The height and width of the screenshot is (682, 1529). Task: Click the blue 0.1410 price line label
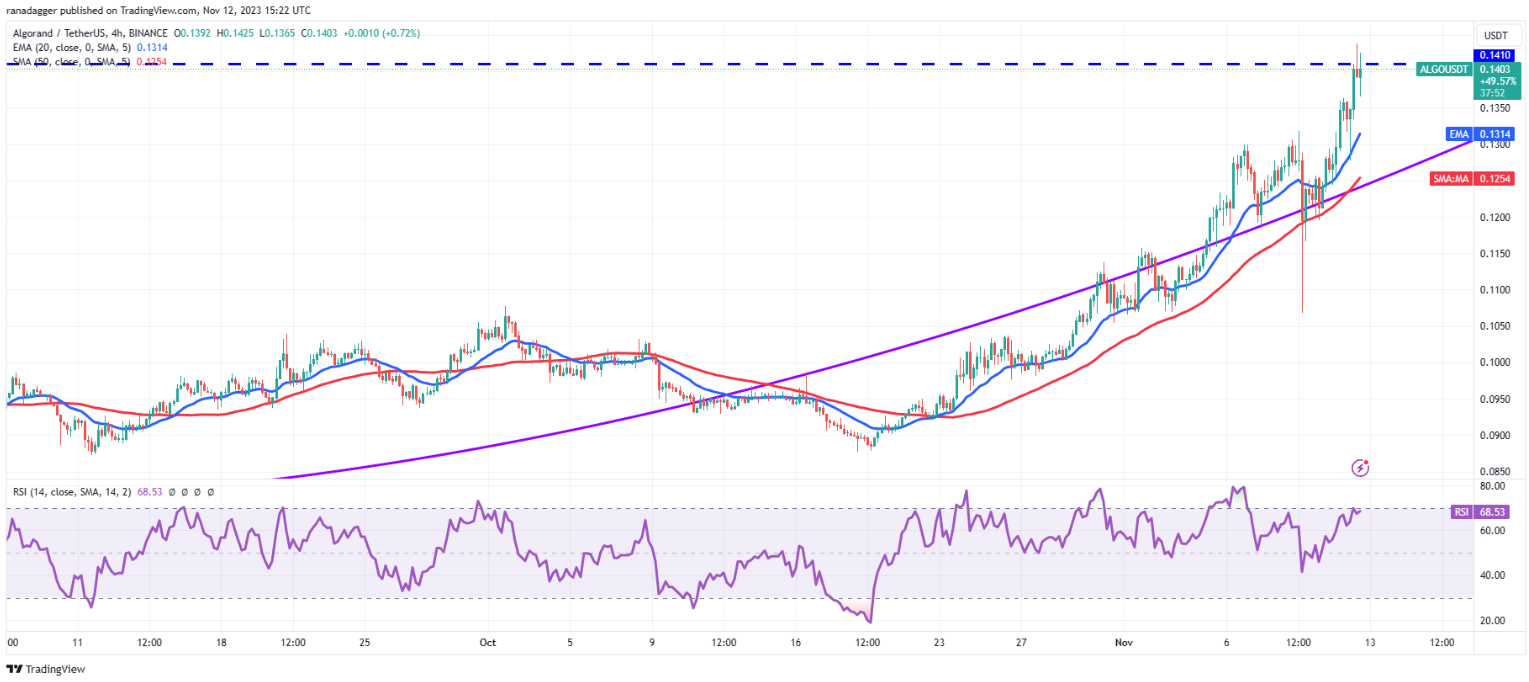pos(1494,55)
